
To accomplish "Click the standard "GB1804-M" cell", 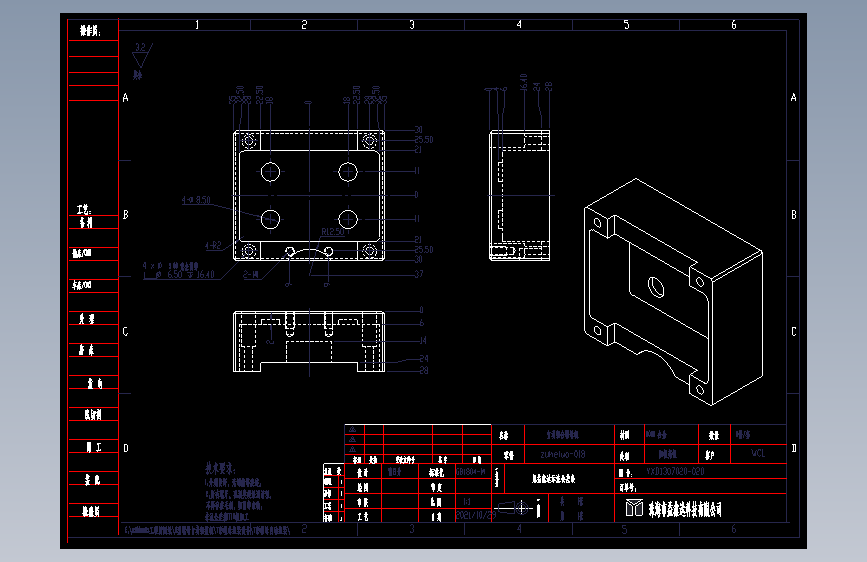I will 471,472.
